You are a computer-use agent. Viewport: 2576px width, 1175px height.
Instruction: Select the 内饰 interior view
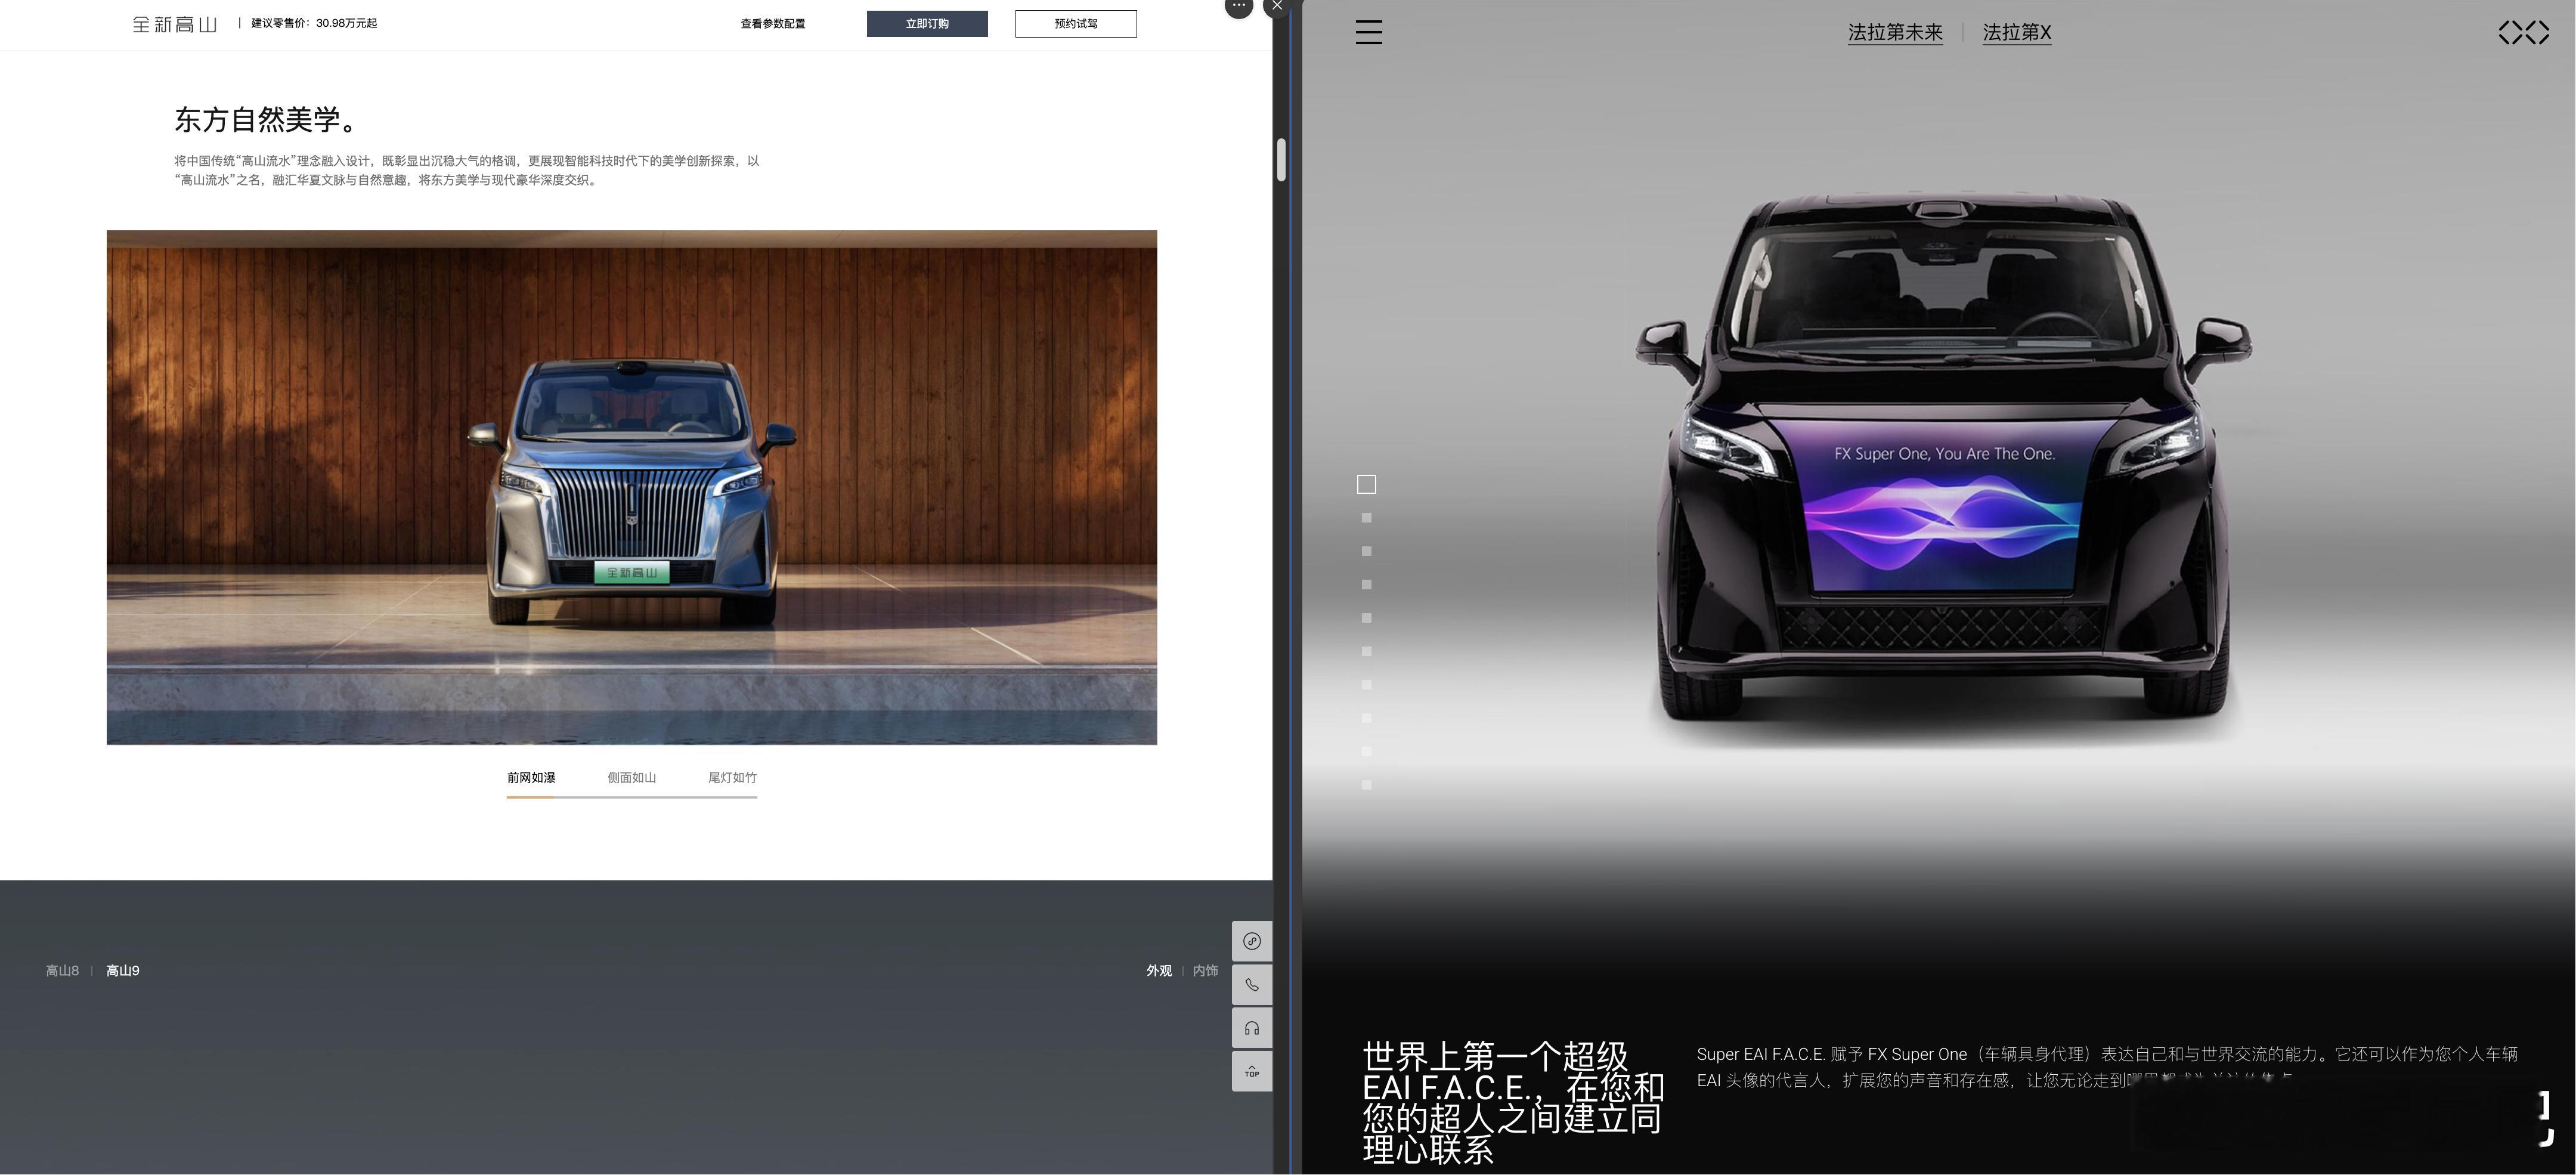1205,971
